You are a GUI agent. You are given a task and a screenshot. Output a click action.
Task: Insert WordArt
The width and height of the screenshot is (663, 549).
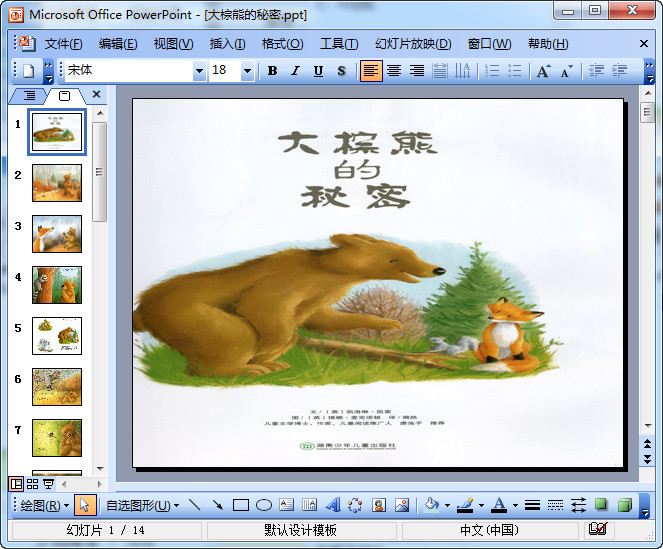click(x=333, y=505)
